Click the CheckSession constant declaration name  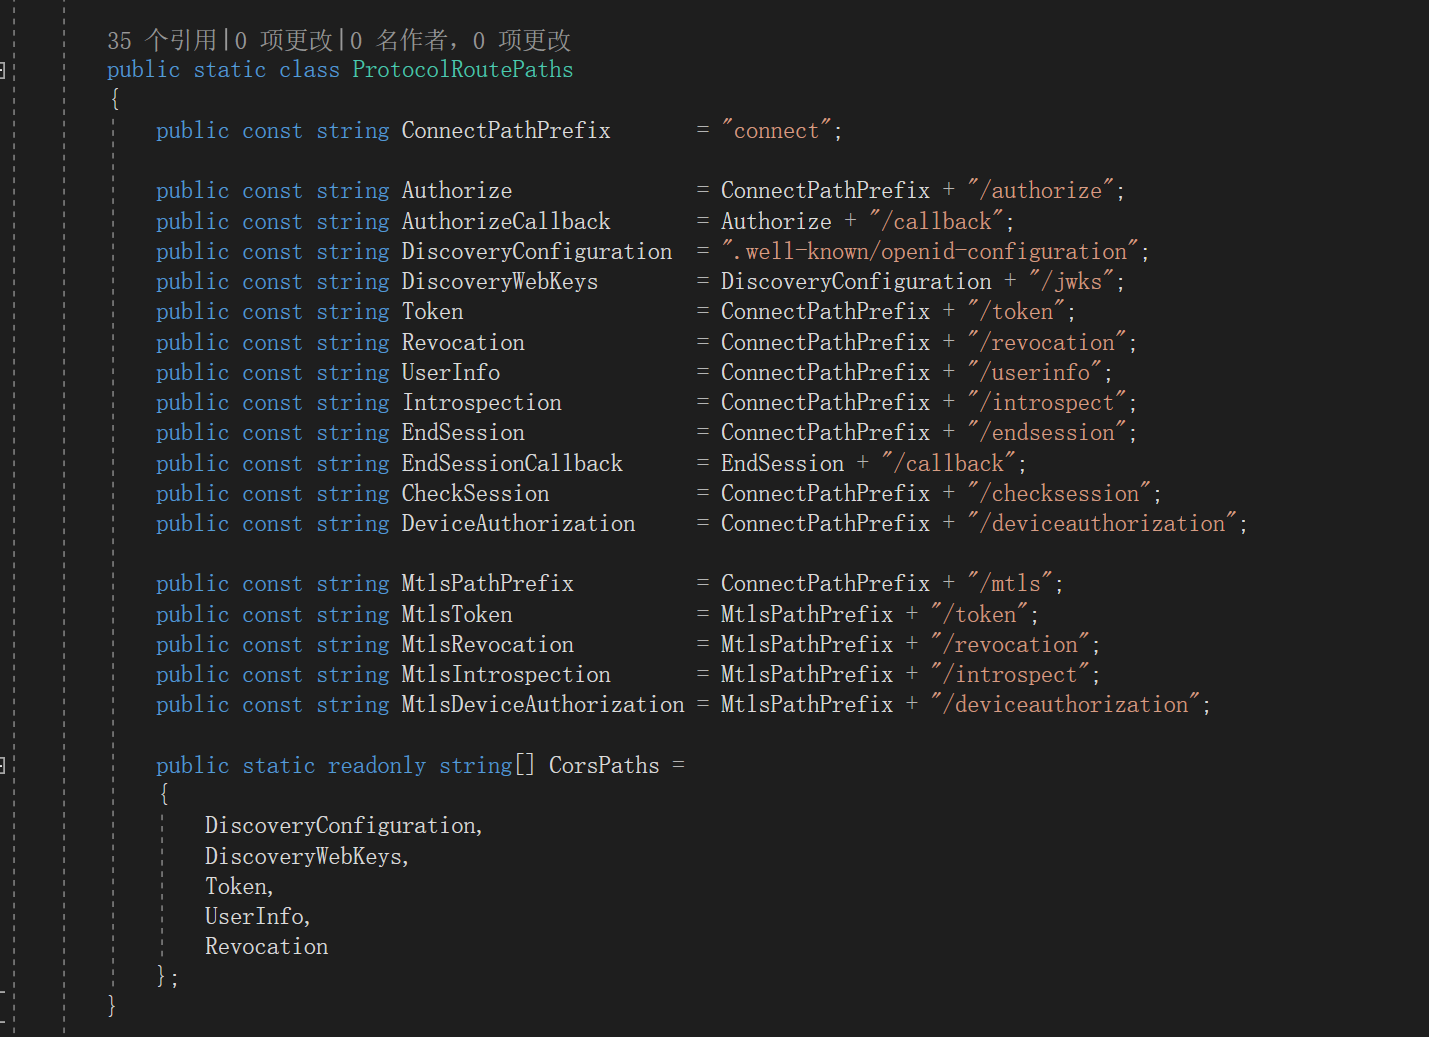tap(476, 494)
